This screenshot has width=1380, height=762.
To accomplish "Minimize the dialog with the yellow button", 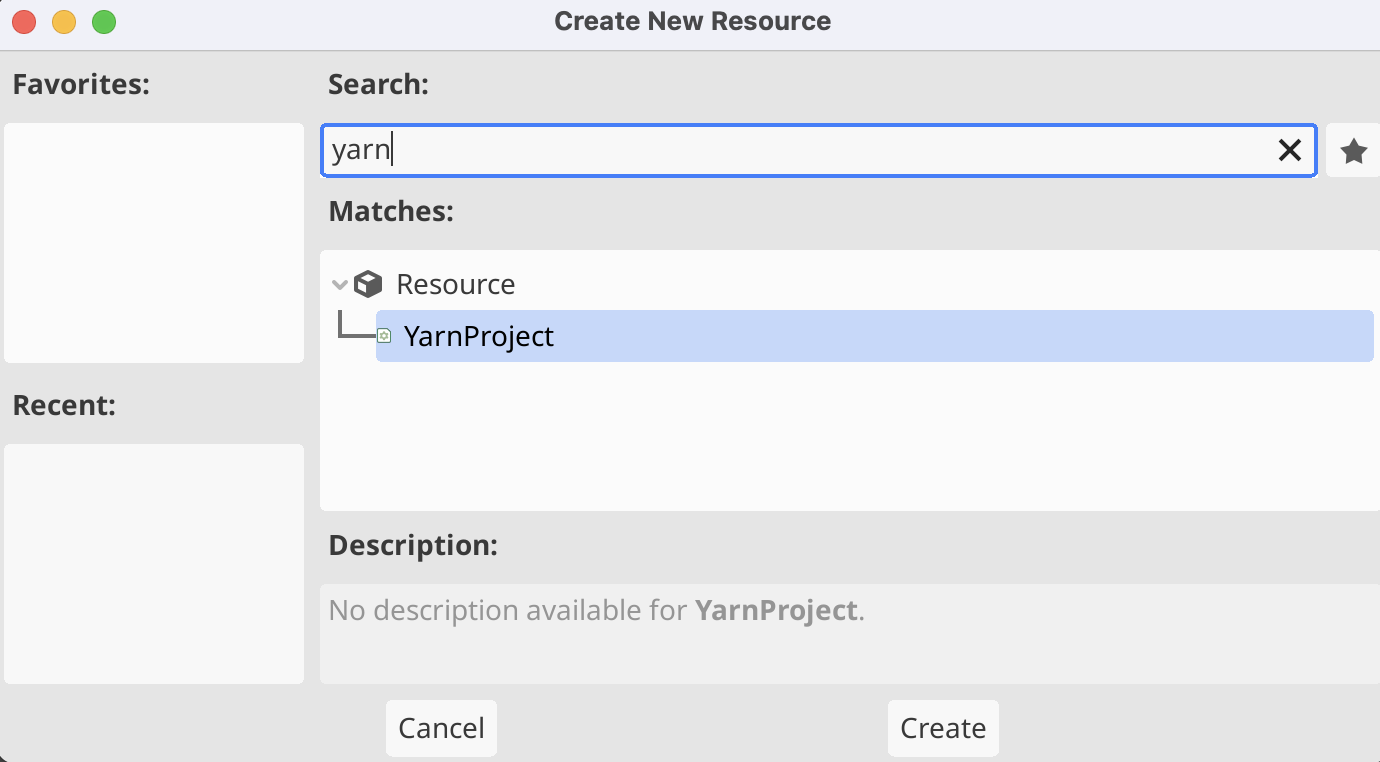I will (x=64, y=22).
